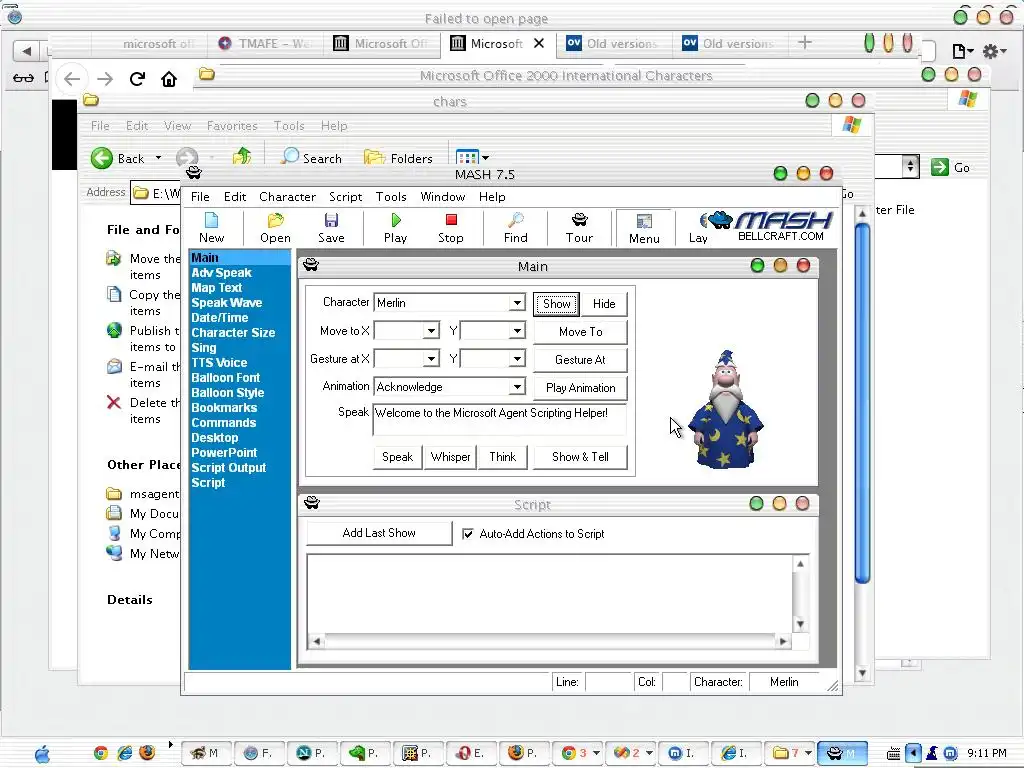Click the Speak button

[x=397, y=457]
